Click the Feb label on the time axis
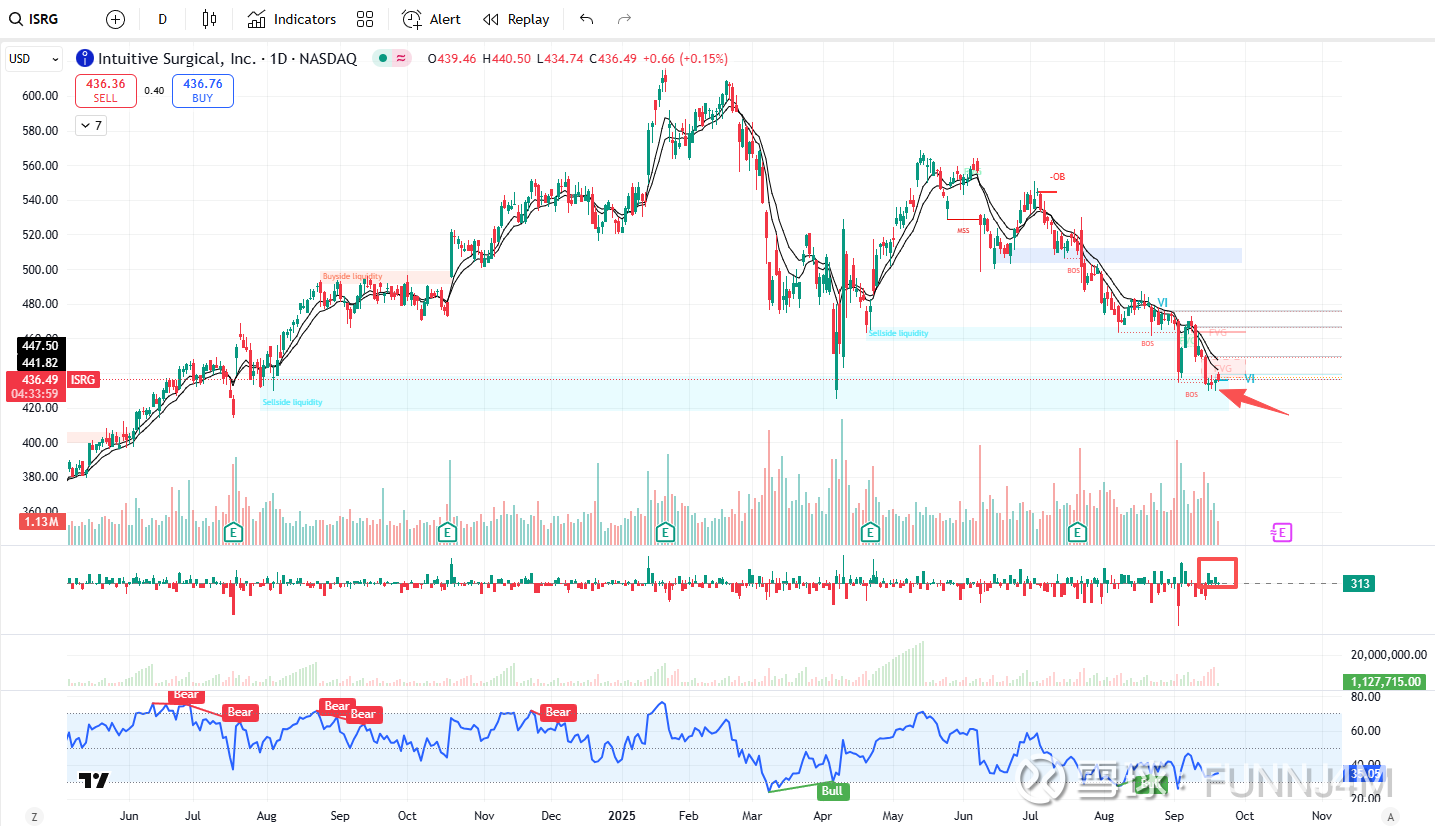This screenshot has width=1435, height=826. 689,816
